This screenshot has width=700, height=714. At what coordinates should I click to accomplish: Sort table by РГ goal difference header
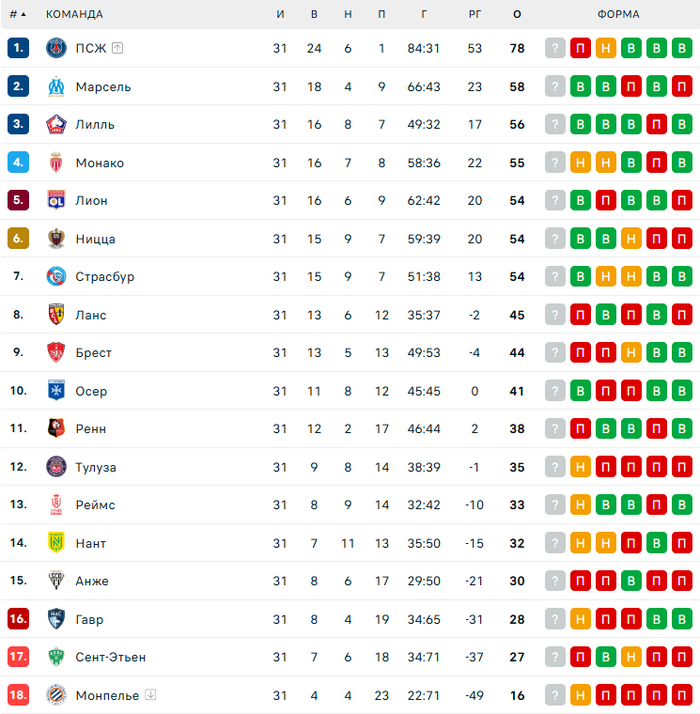pyautogui.click(x=475, y=15)
